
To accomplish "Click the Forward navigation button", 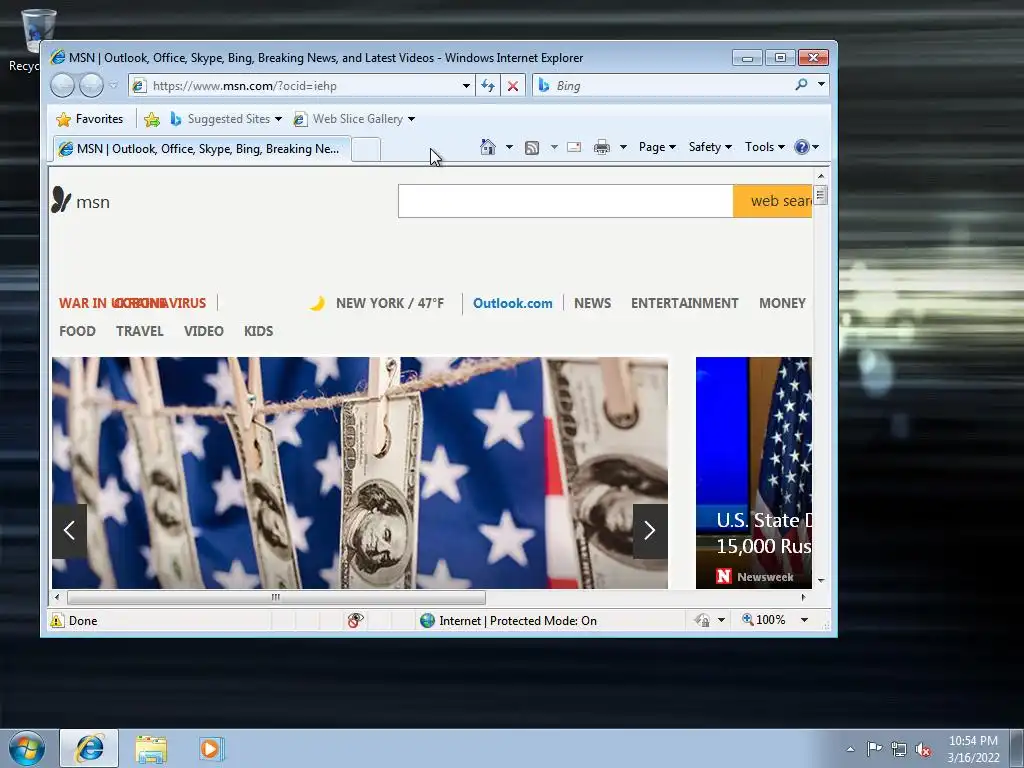I will click(91, 86).
